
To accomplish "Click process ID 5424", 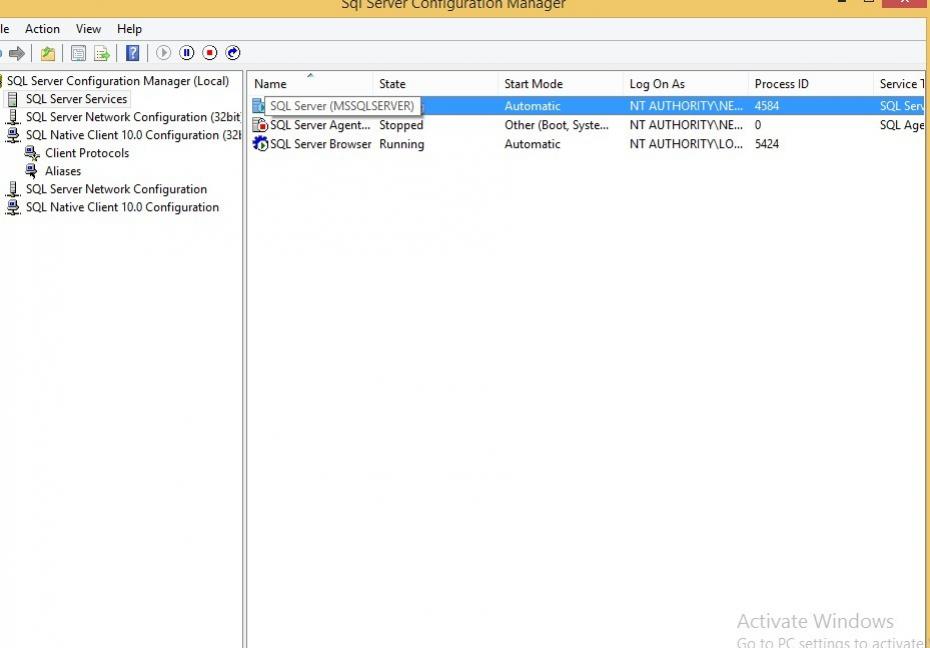I will pos(767,144).
